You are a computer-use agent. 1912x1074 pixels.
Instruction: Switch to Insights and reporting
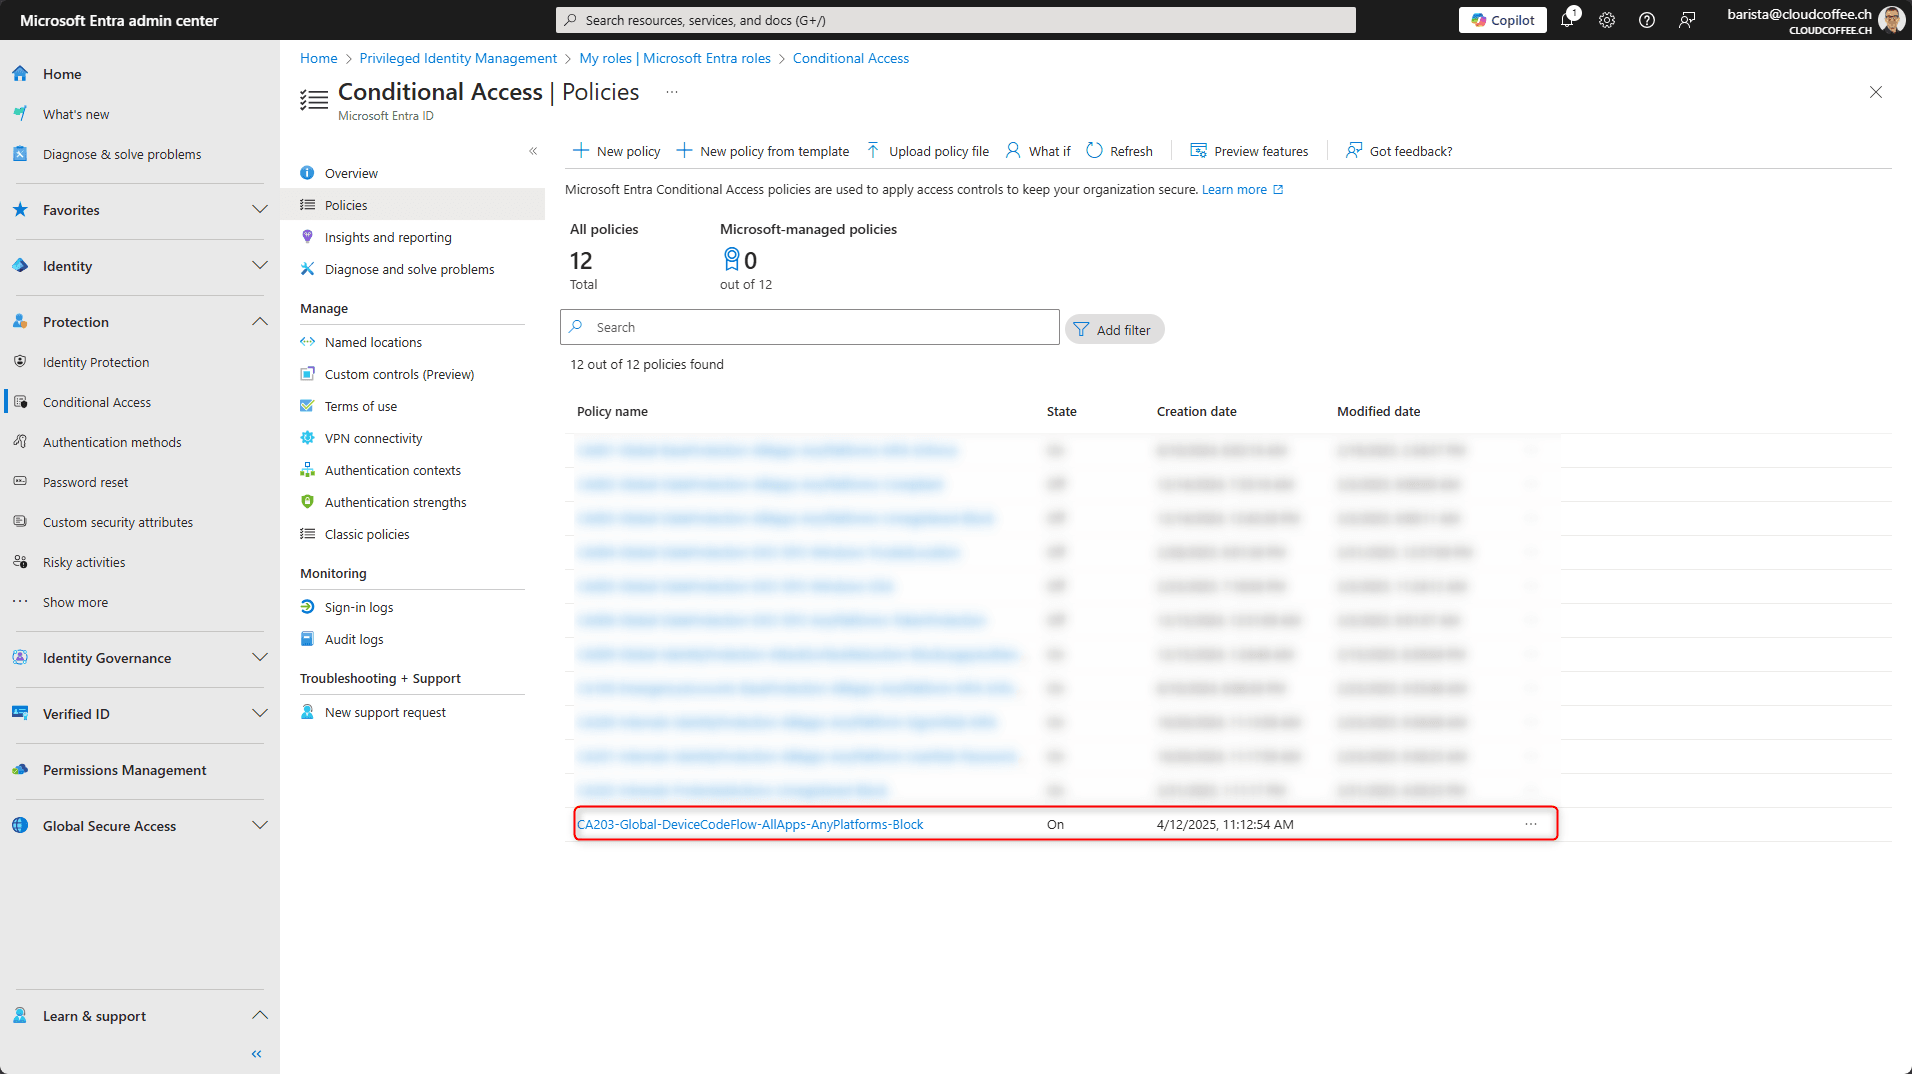tap(387, 237)
